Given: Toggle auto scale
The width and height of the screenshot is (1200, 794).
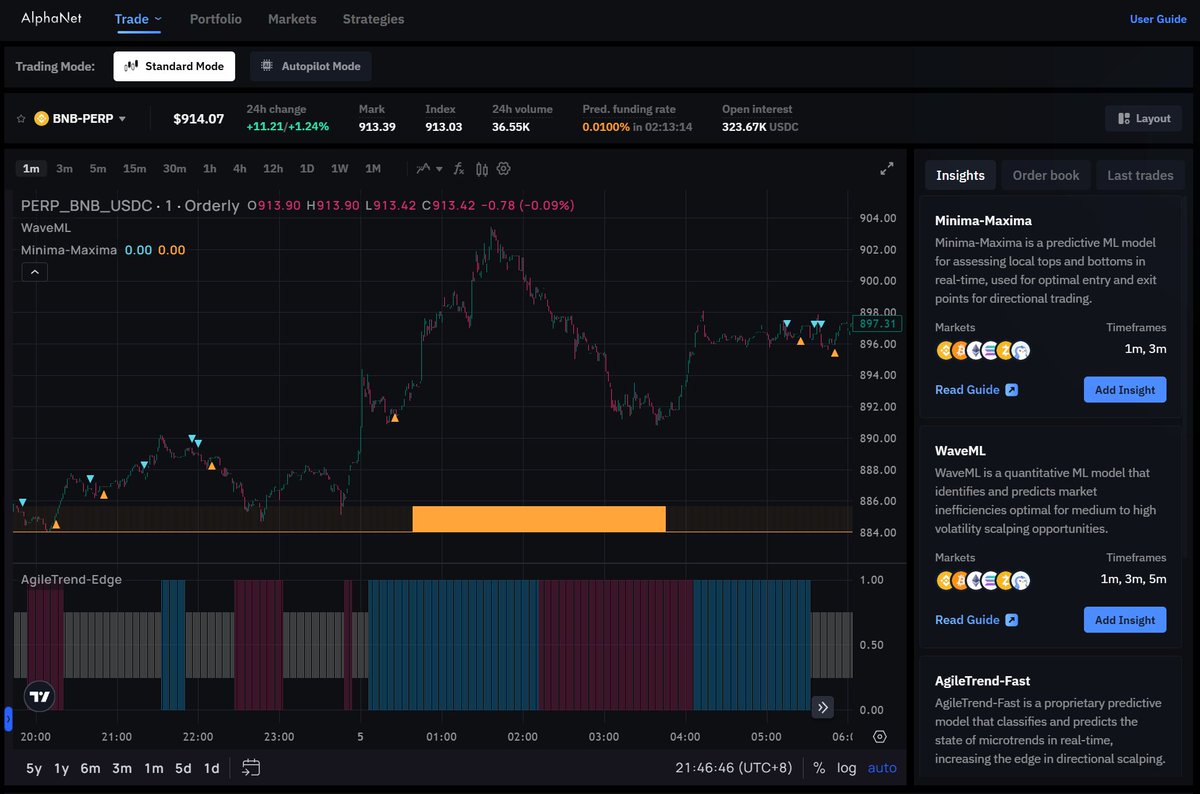Looking at the screenshot, I should click(882, 768).
